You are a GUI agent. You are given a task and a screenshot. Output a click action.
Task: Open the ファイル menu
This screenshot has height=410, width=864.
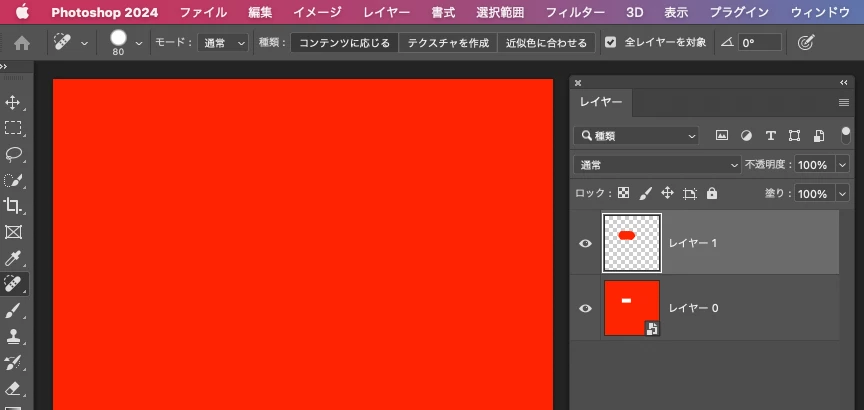tap(203, 12)
